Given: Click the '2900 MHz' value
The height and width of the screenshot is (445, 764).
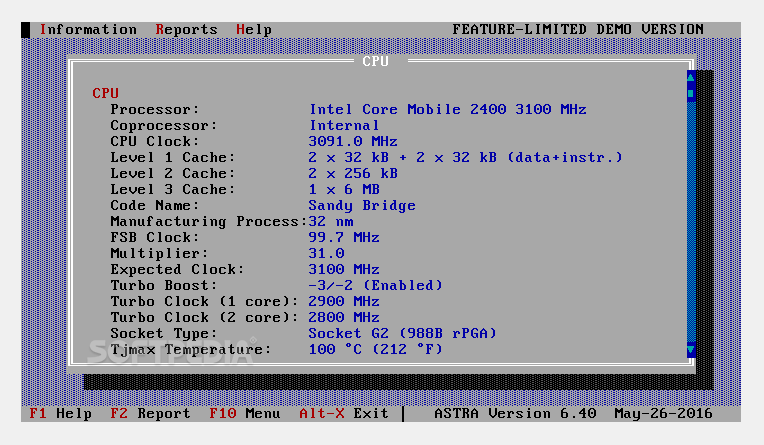Looking at the screenshot, I should click(344, 302).
